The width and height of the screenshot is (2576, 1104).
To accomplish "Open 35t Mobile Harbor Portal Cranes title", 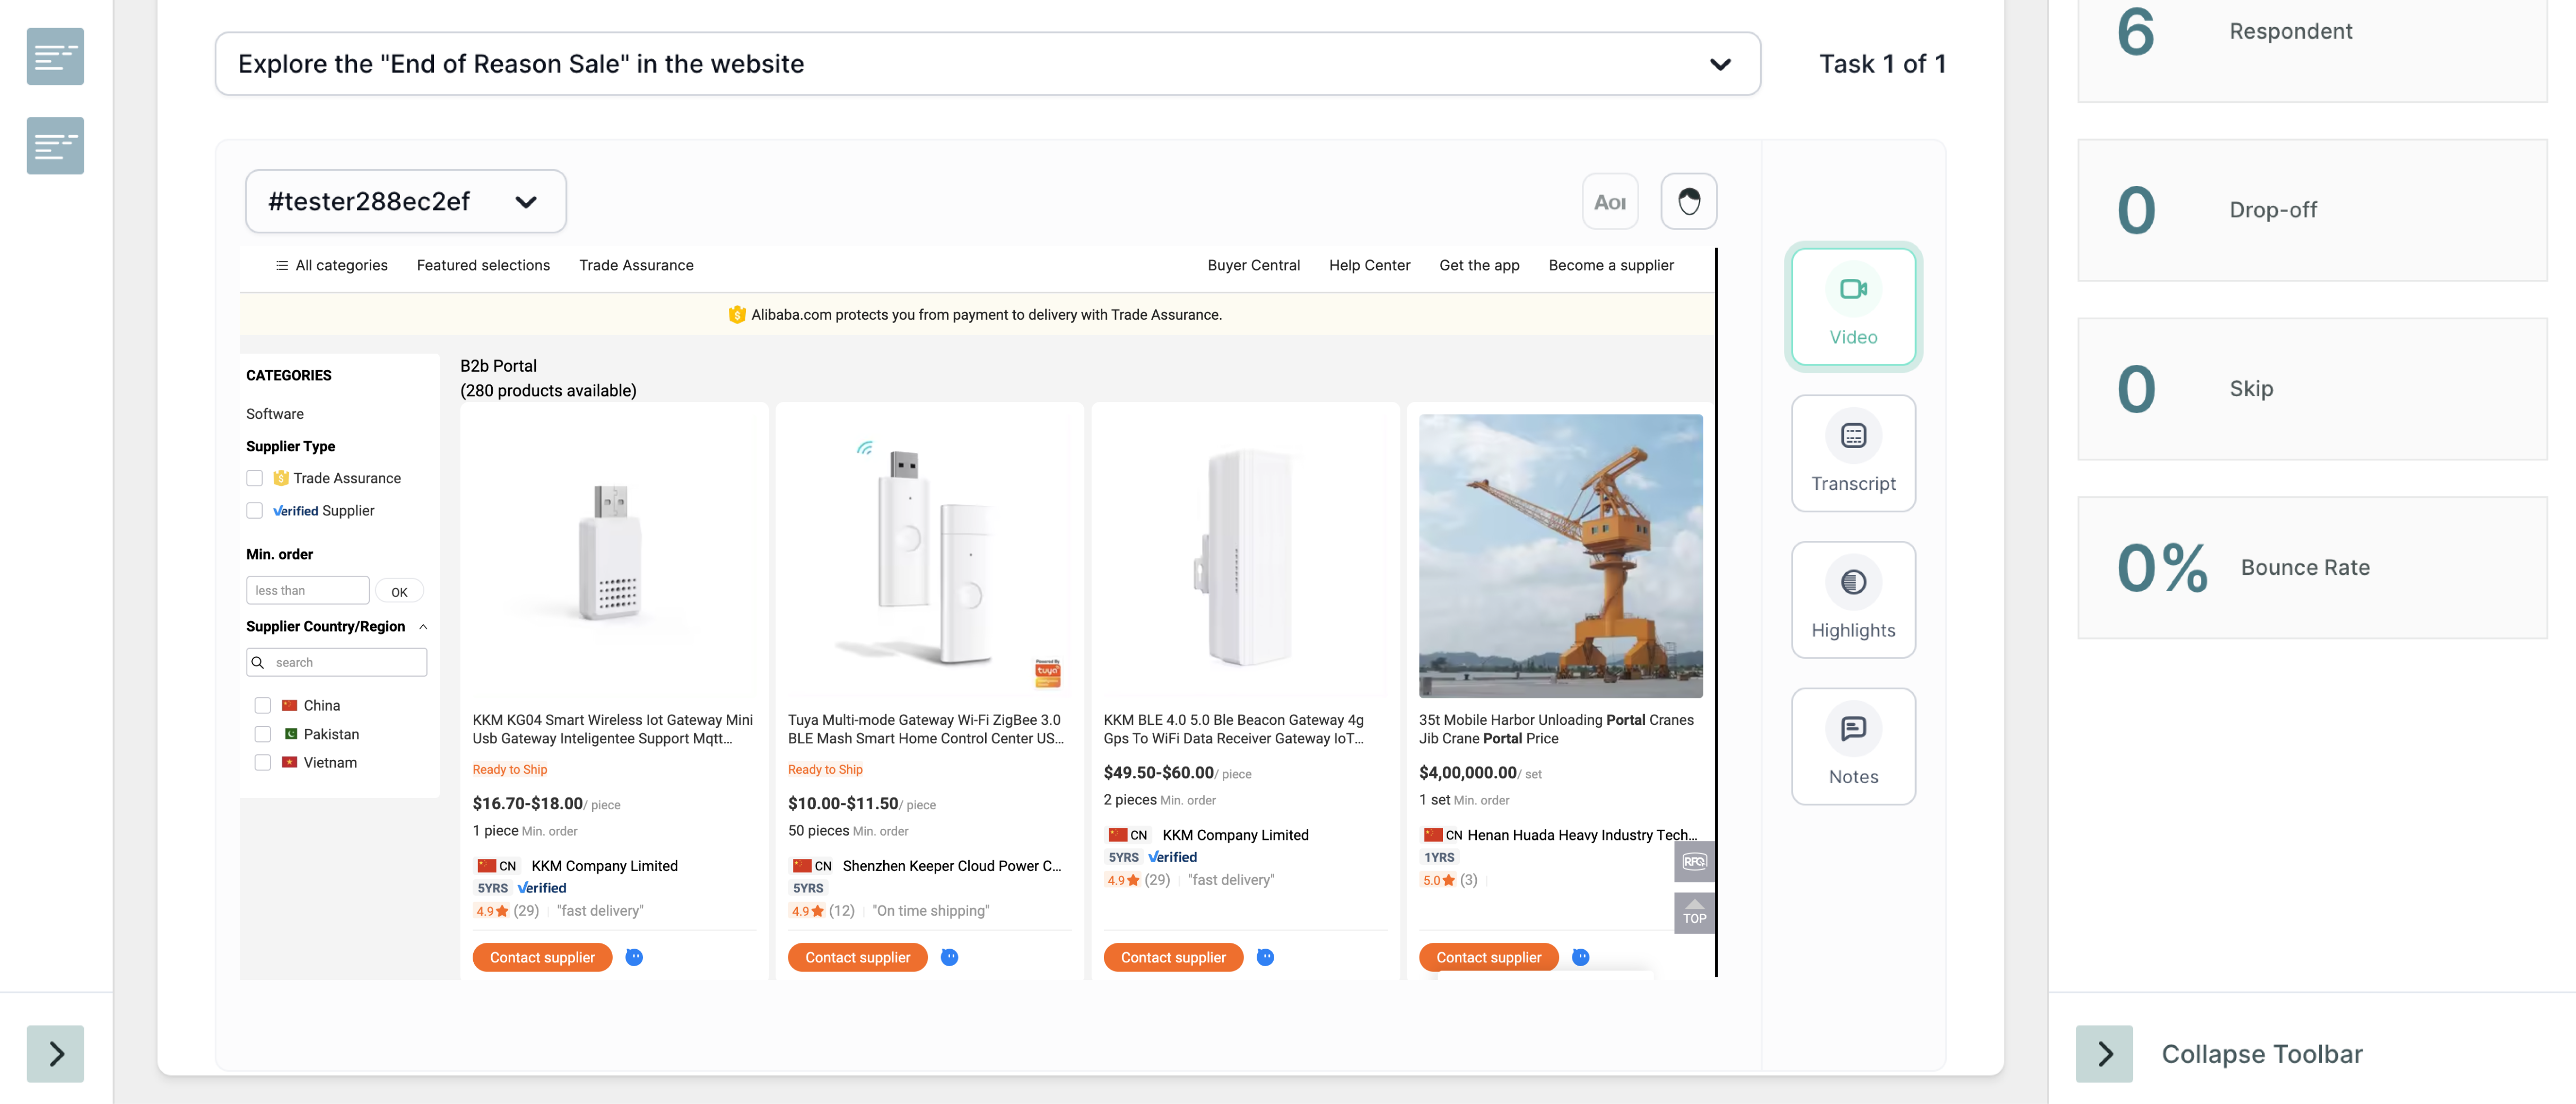I will (x=1556, y=729).
